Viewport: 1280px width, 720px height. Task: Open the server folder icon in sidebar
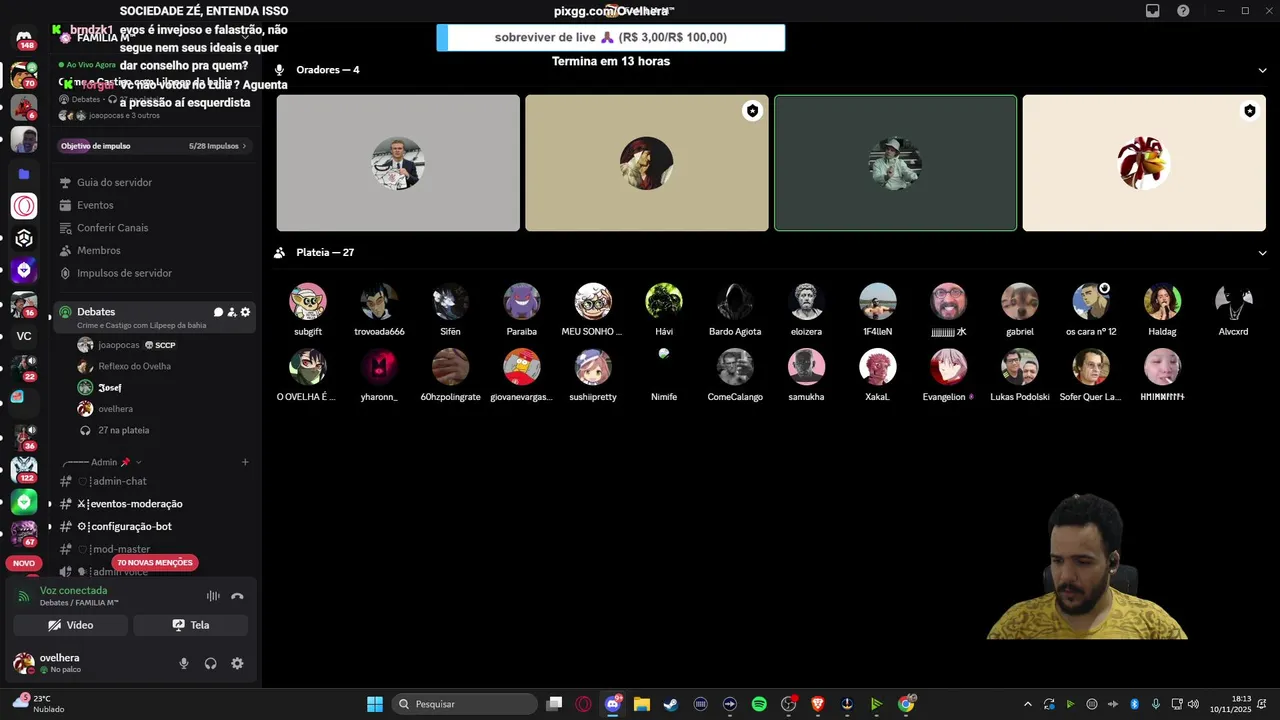click(24, 174)
